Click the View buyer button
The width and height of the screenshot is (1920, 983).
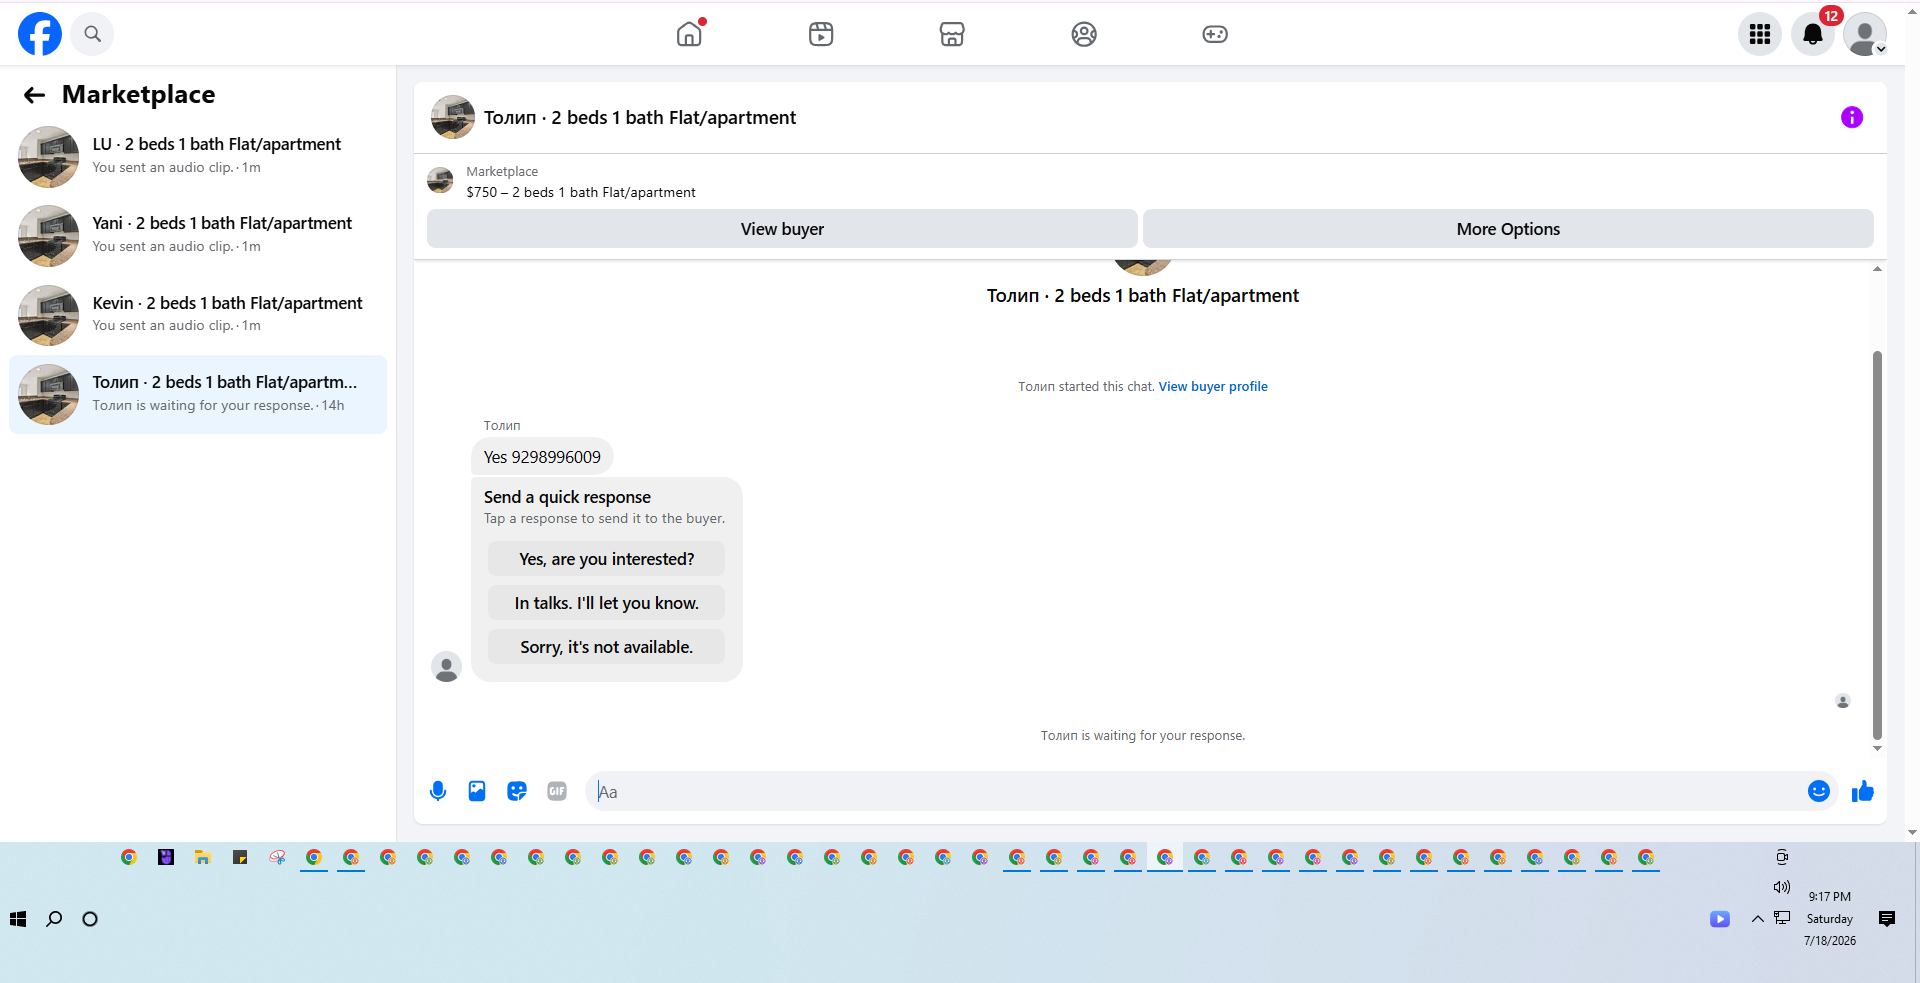[x=782, y=229]
